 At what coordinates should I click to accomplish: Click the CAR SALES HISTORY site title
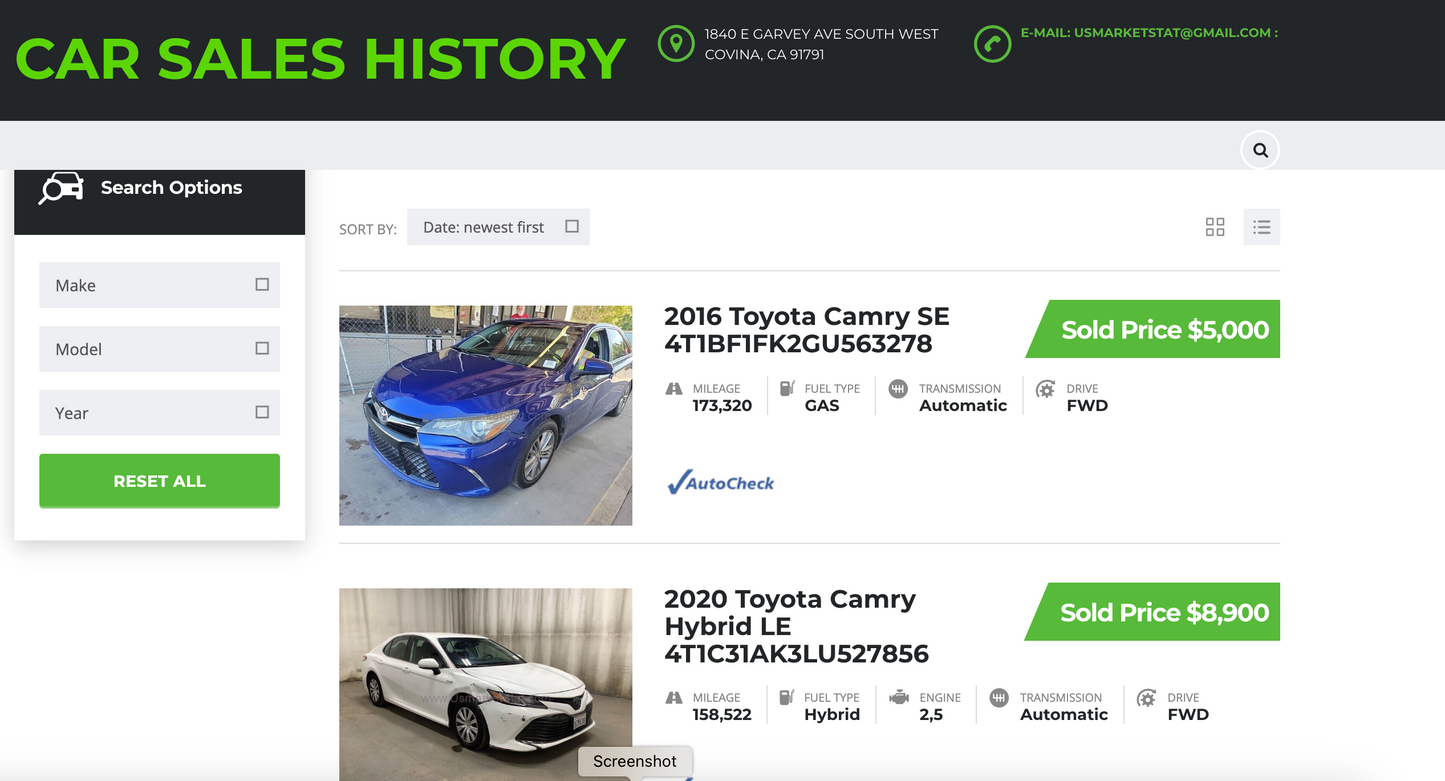[320, 59]
